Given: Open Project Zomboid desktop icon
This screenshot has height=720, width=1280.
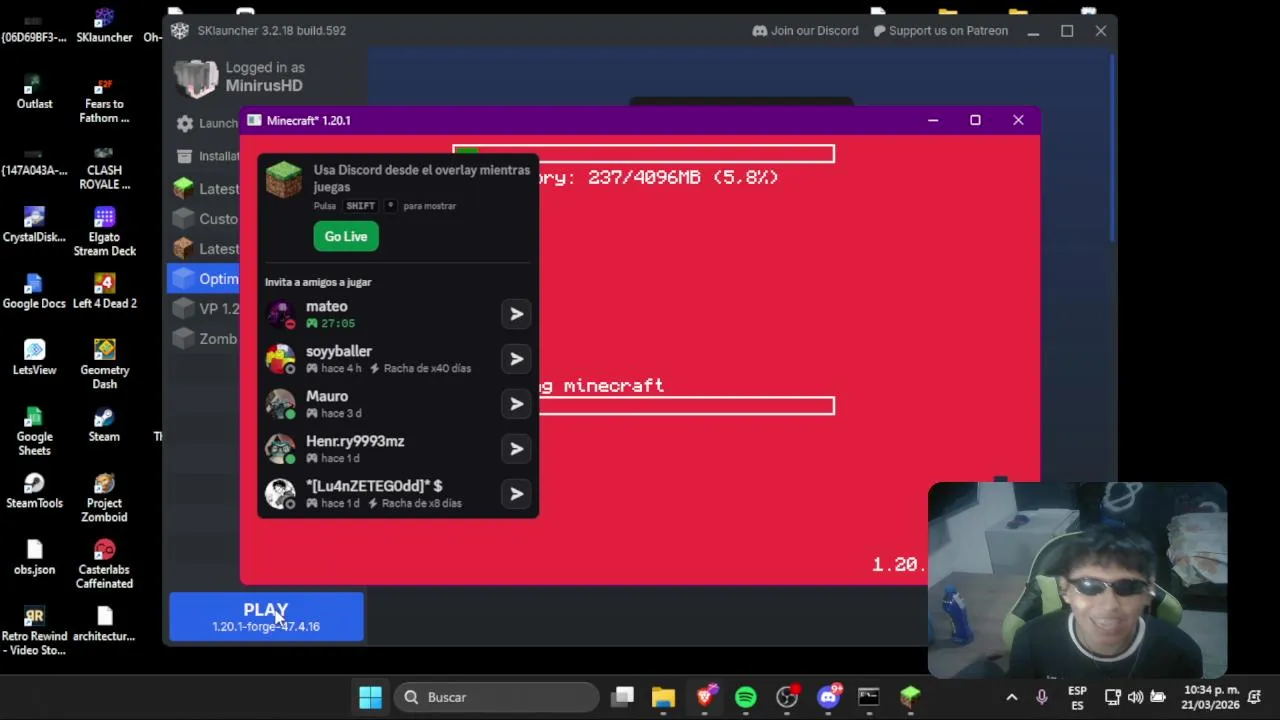Looking at the screenshot, I should coord(104,497).
